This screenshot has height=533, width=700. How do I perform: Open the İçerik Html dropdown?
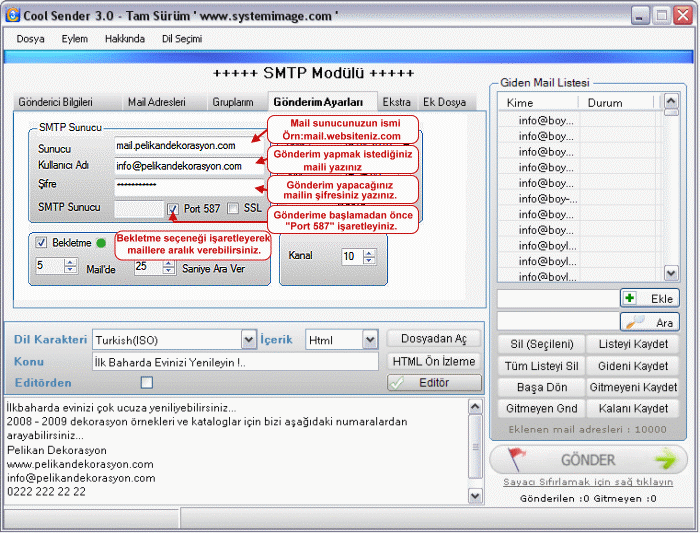click(370, 340)
